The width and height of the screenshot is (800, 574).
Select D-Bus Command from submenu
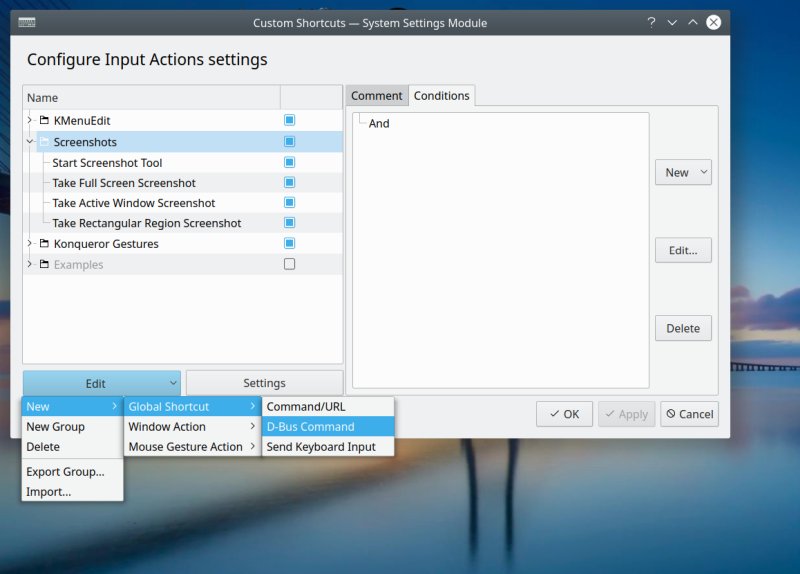click(x=310, y=427)
